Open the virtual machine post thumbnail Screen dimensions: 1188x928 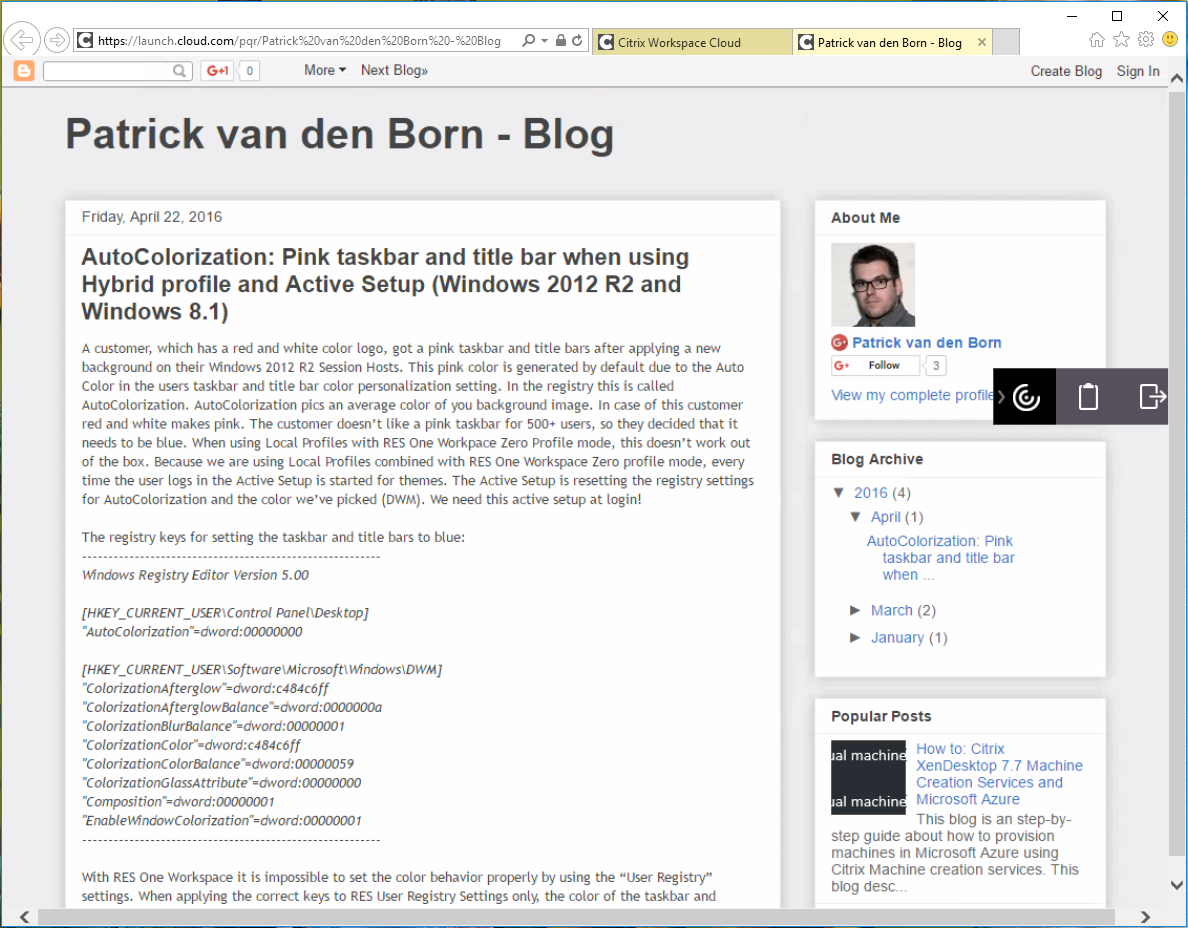868,777
